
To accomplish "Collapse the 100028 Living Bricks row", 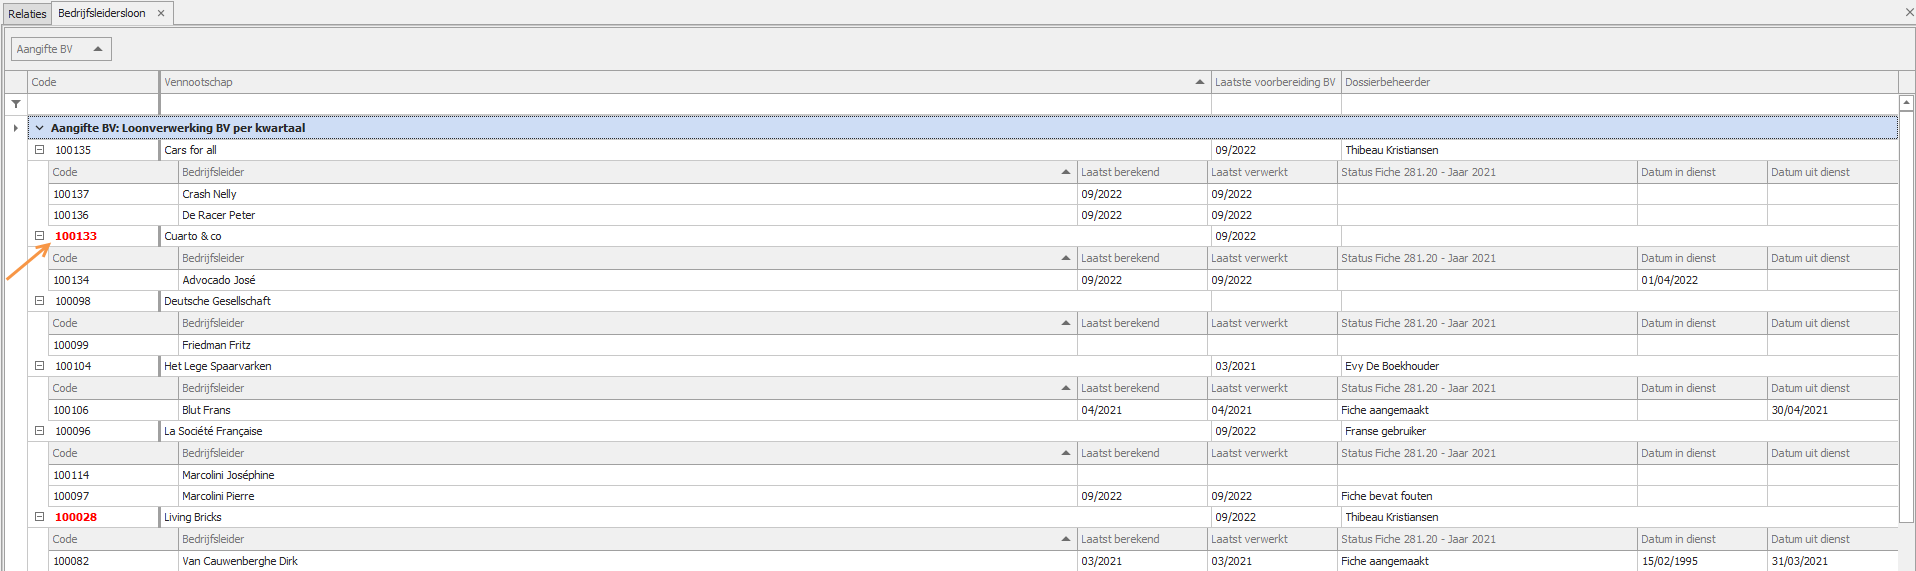I will pos(40,517).
